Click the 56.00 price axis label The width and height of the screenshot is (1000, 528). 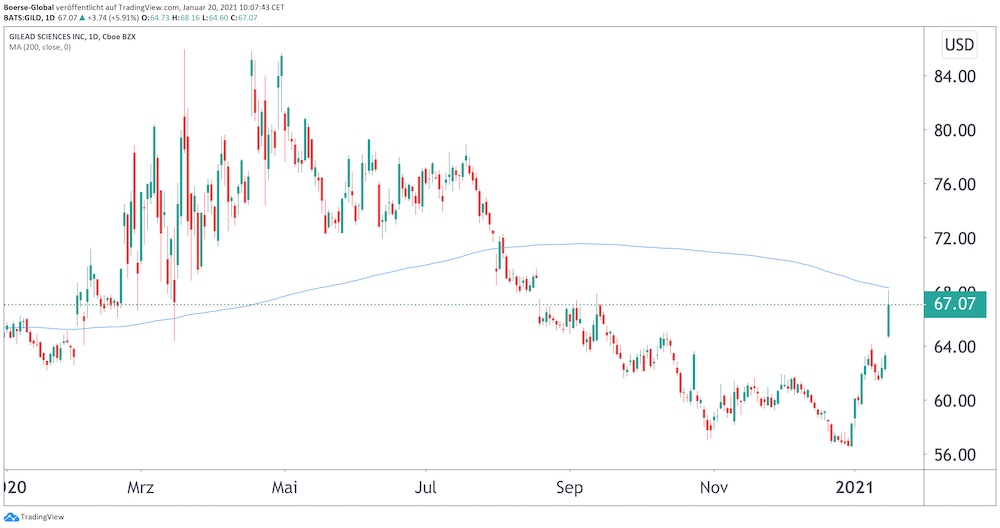(x=953, y=455)
